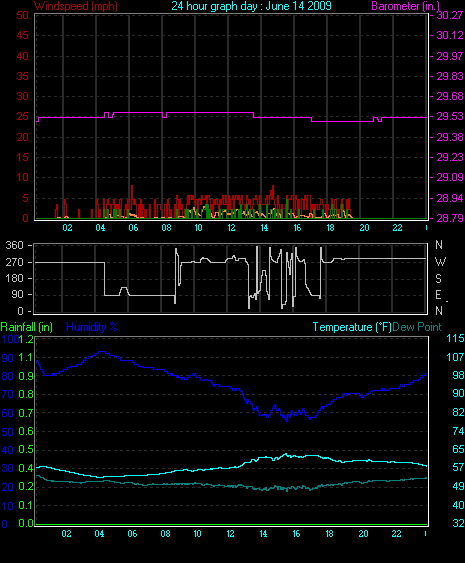The height and width of the screenshot is (563, 465).
Task: Click the 'W' compass label
Action: click(x=440, y=262)
